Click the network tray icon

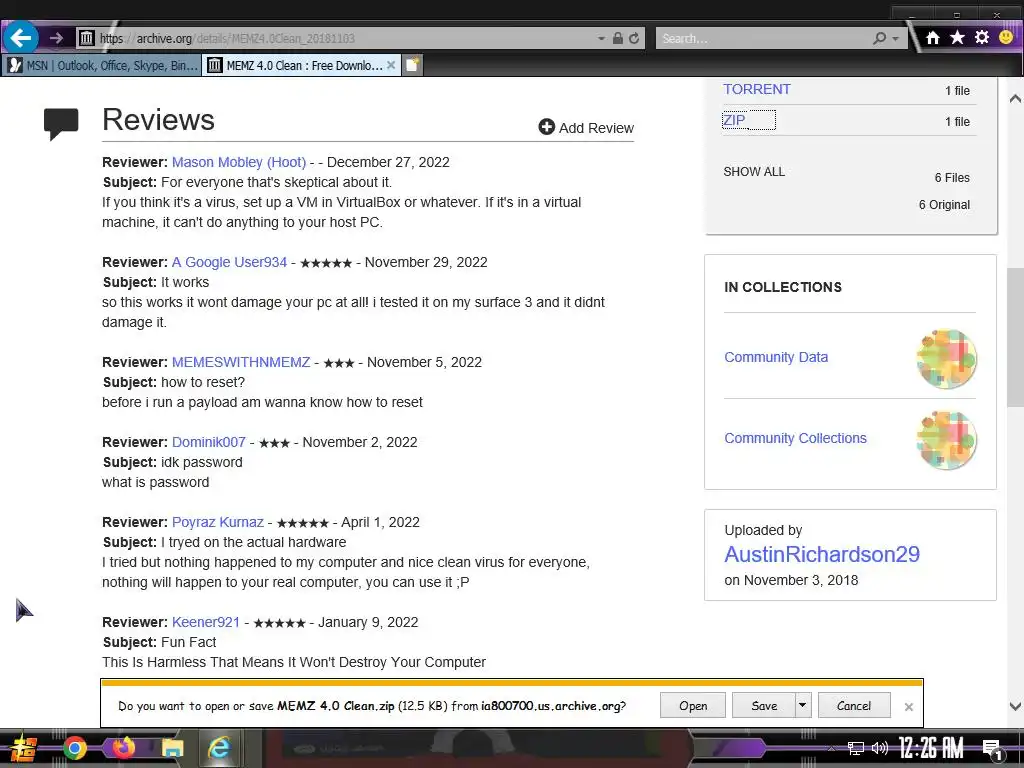856,748
